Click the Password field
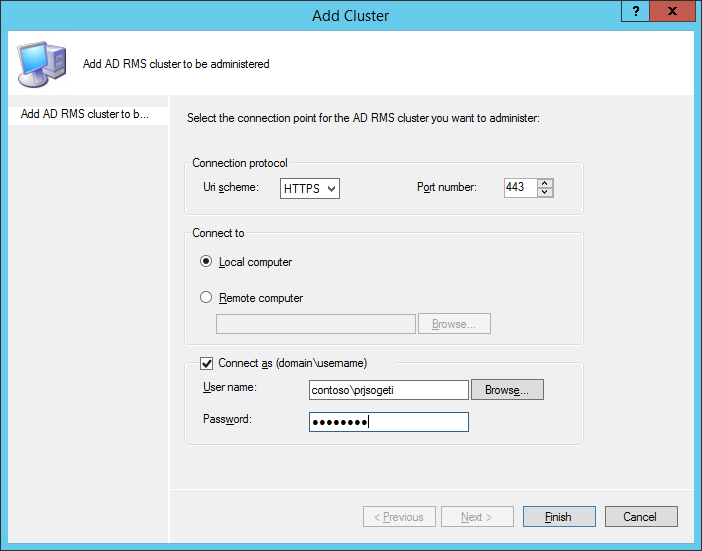The image size is (702, 551). pos(389,422)
